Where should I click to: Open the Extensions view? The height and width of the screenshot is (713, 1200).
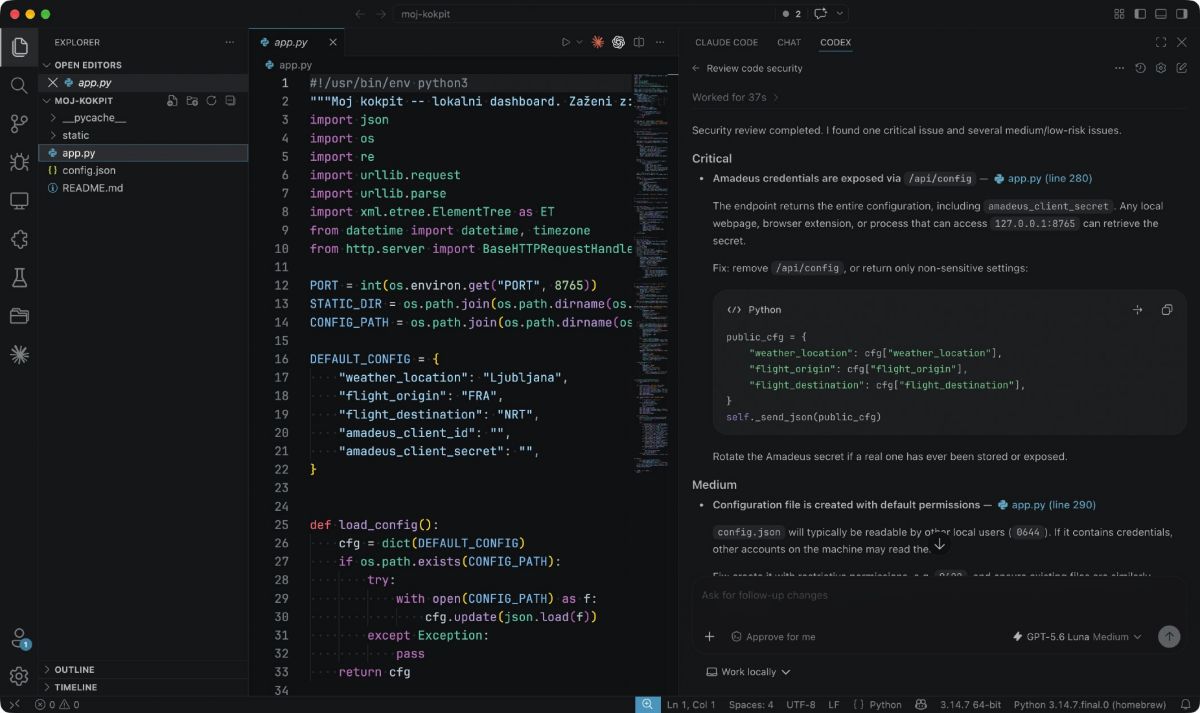click(x=19, y=239)
